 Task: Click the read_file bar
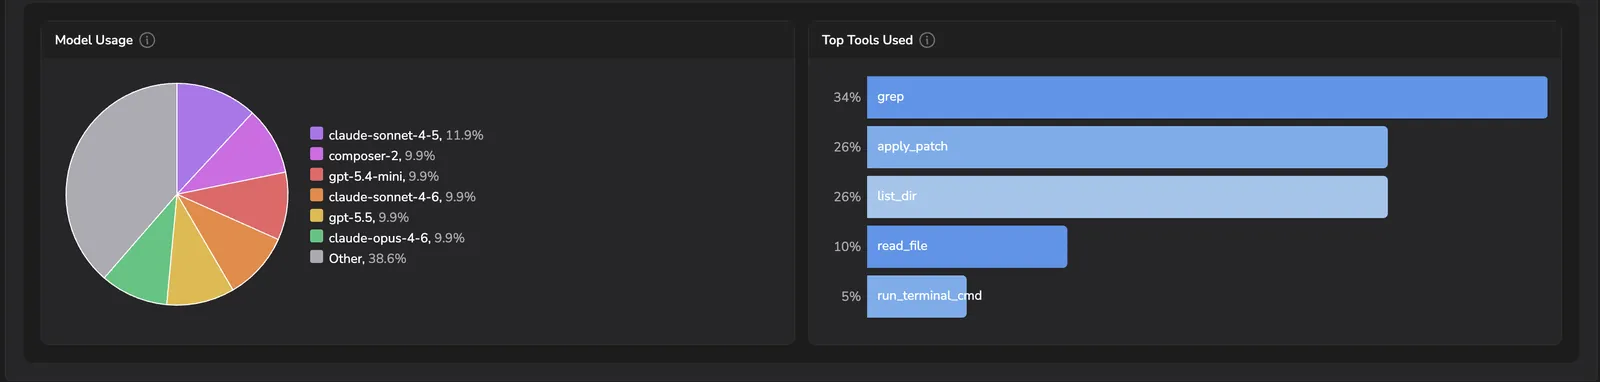pos(967,247)
